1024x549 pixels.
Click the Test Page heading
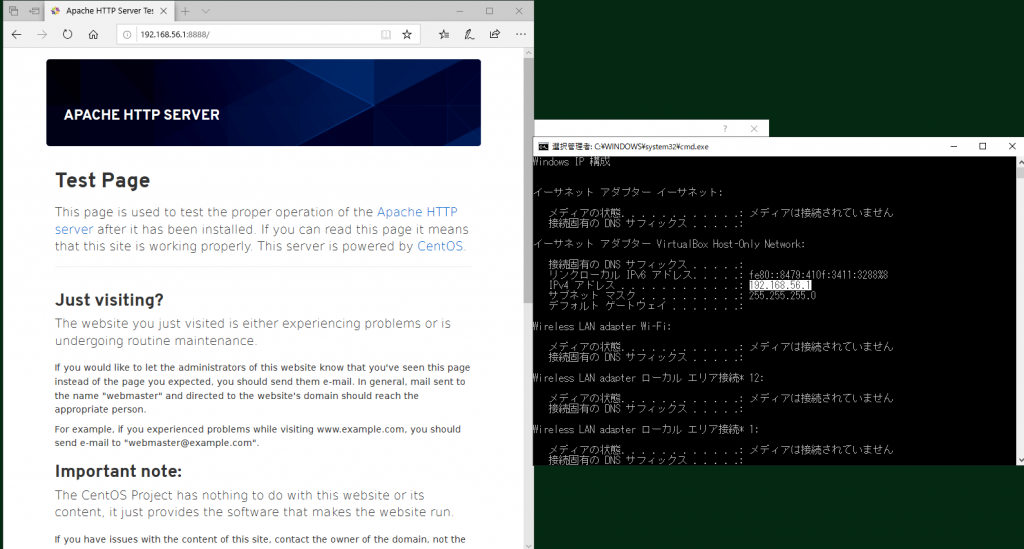coord(103,180)
